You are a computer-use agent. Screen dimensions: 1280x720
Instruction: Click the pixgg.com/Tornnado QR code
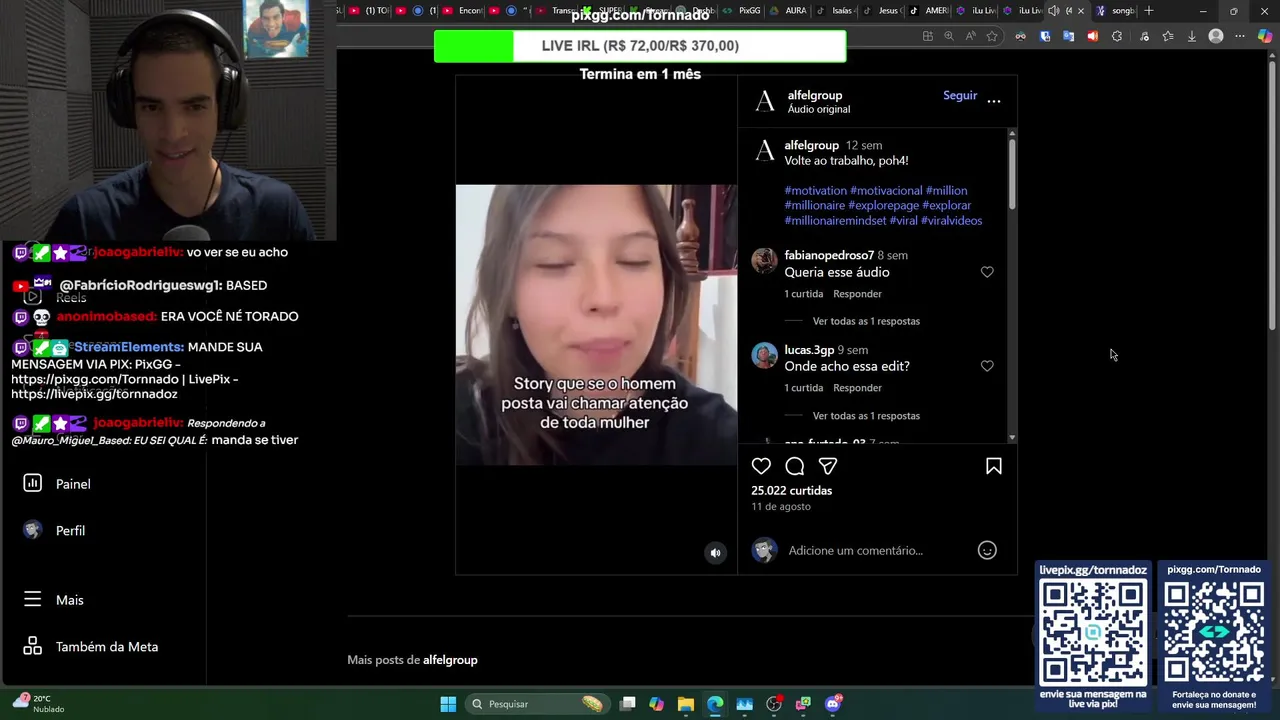pos(1214,632)
